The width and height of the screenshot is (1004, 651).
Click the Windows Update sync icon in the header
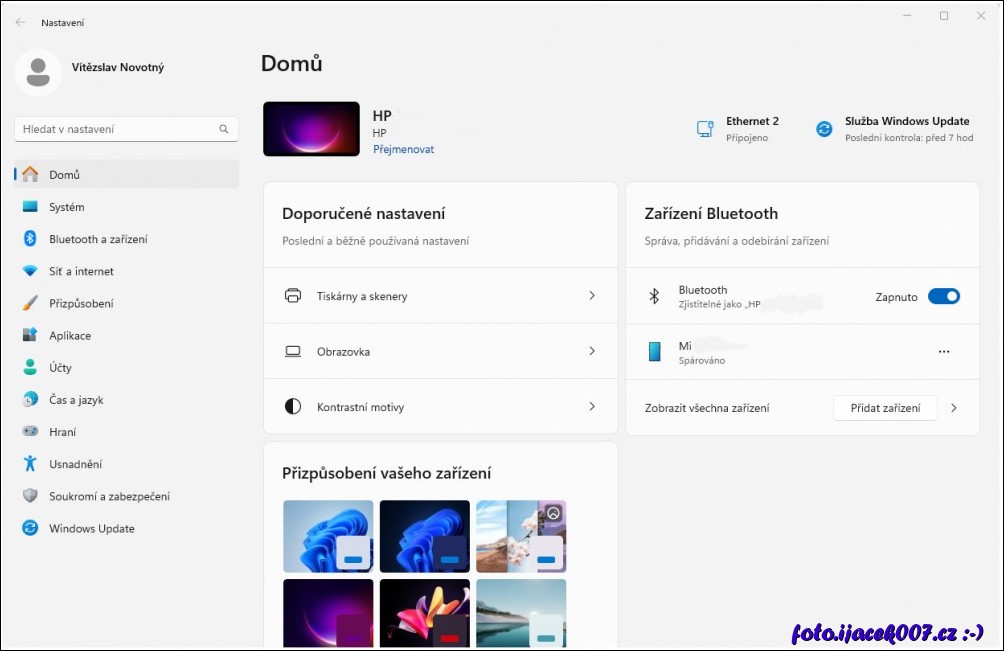tap(824, 129)
